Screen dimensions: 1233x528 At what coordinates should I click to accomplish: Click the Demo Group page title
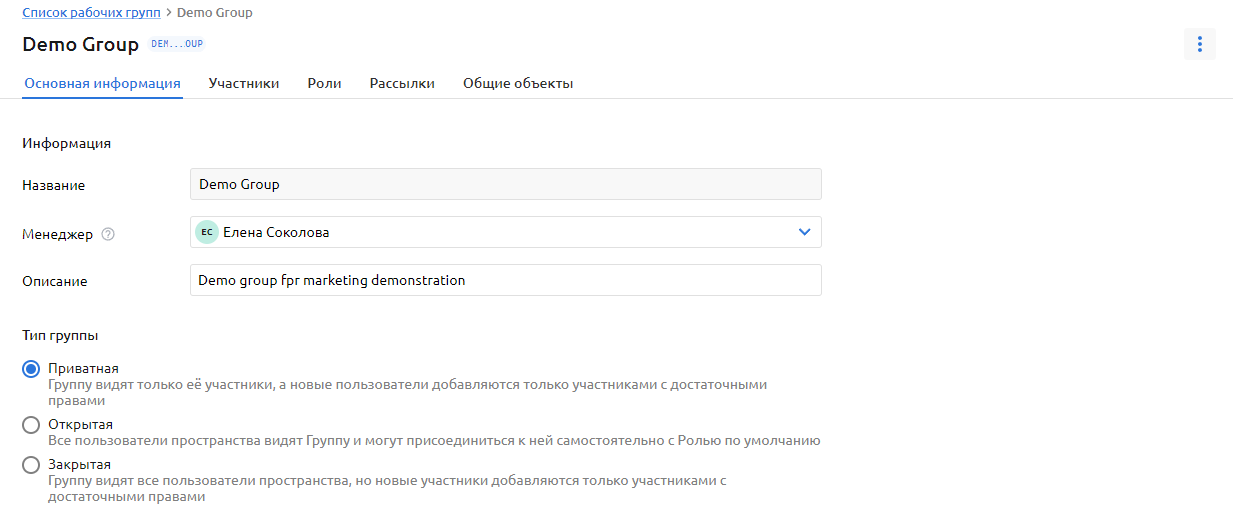(80, 45)
